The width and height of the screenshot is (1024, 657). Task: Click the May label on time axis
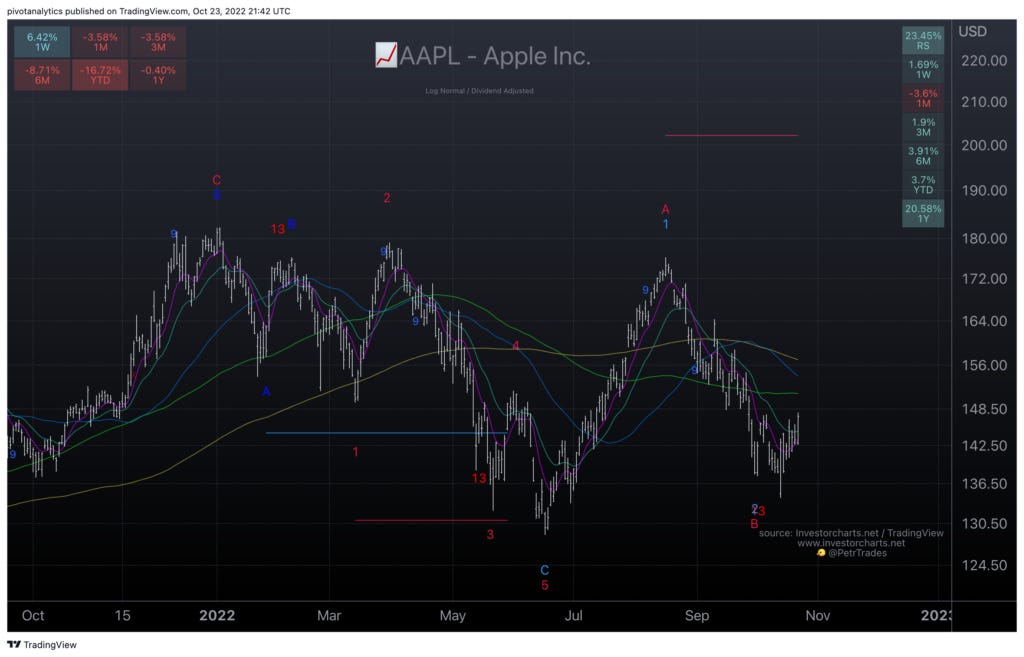(453, 615)
